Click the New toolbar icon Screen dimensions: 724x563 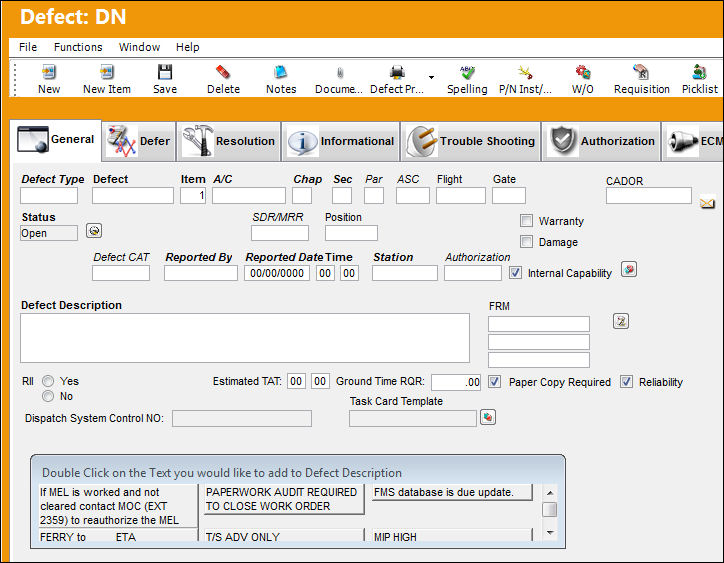[x=48, y=73]
